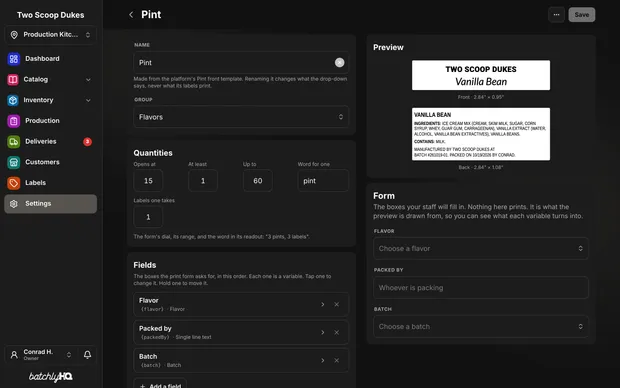The height and width of the screenshot is (388, 620).
Task: Go back using the arrow beside Pint
Action: pyautogui.click(x=131, y=15)
